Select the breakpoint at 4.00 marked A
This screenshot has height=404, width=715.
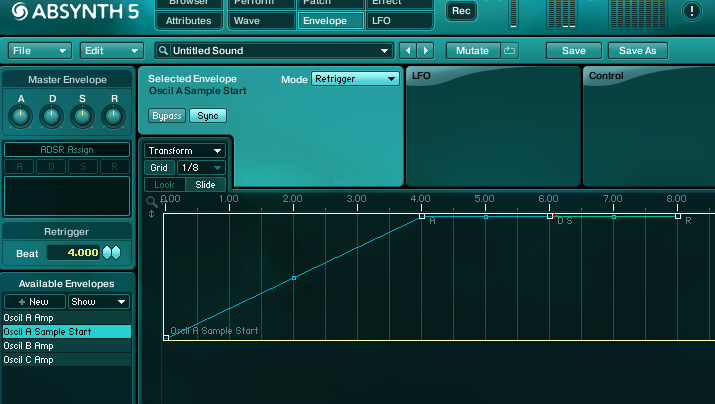[x=422, y=216]
